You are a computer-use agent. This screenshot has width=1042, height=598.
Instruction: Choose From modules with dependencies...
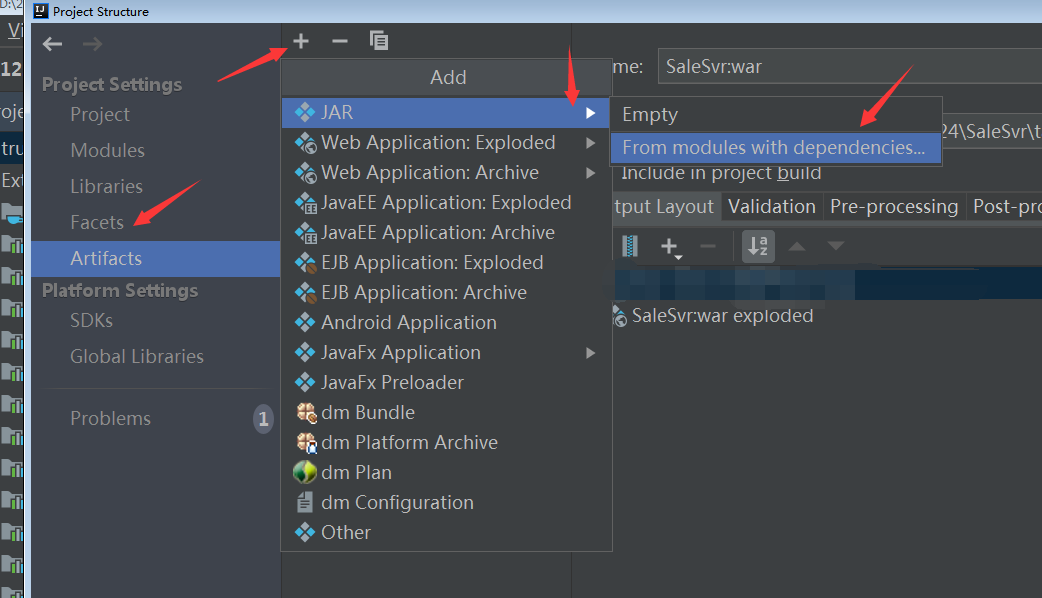click(x=776, y=148)
